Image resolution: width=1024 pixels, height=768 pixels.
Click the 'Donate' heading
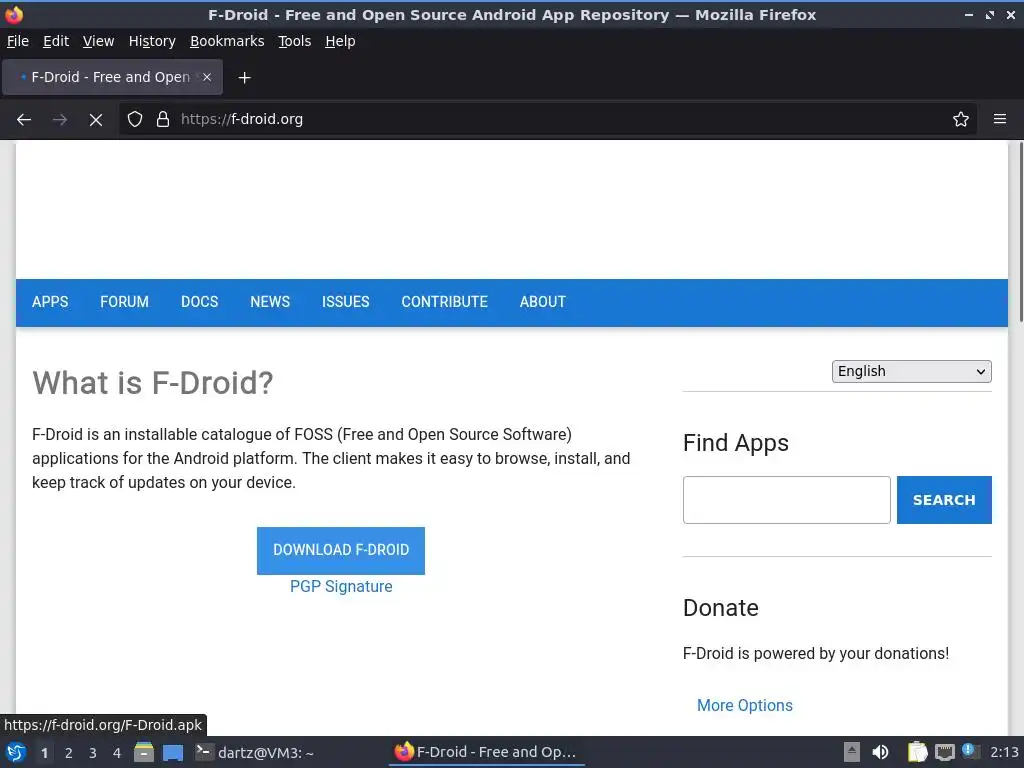click(720, 608)
